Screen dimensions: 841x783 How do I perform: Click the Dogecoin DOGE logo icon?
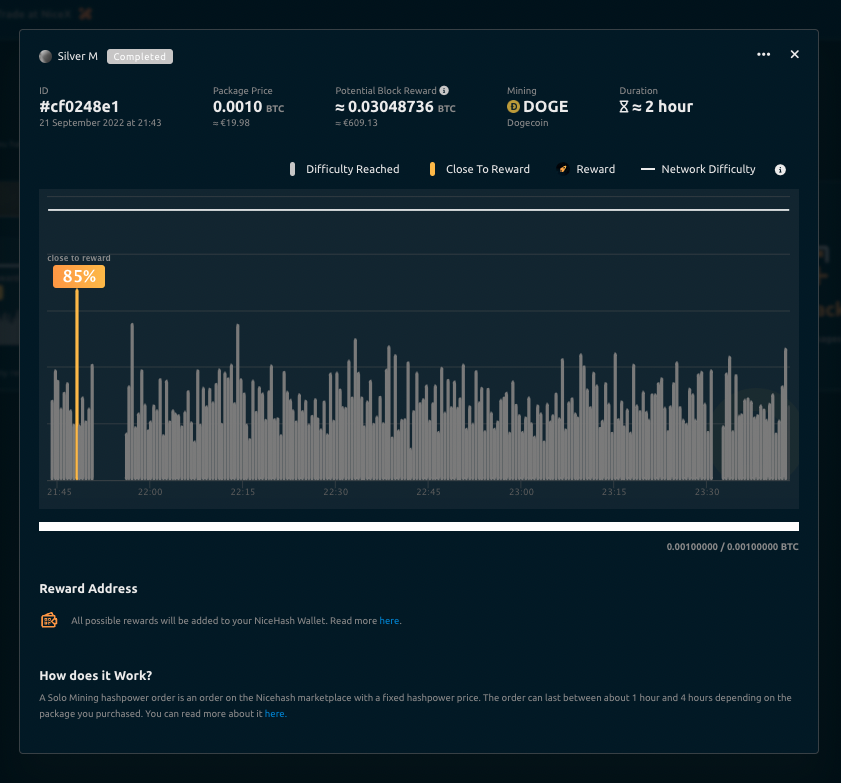coord(514,107)
